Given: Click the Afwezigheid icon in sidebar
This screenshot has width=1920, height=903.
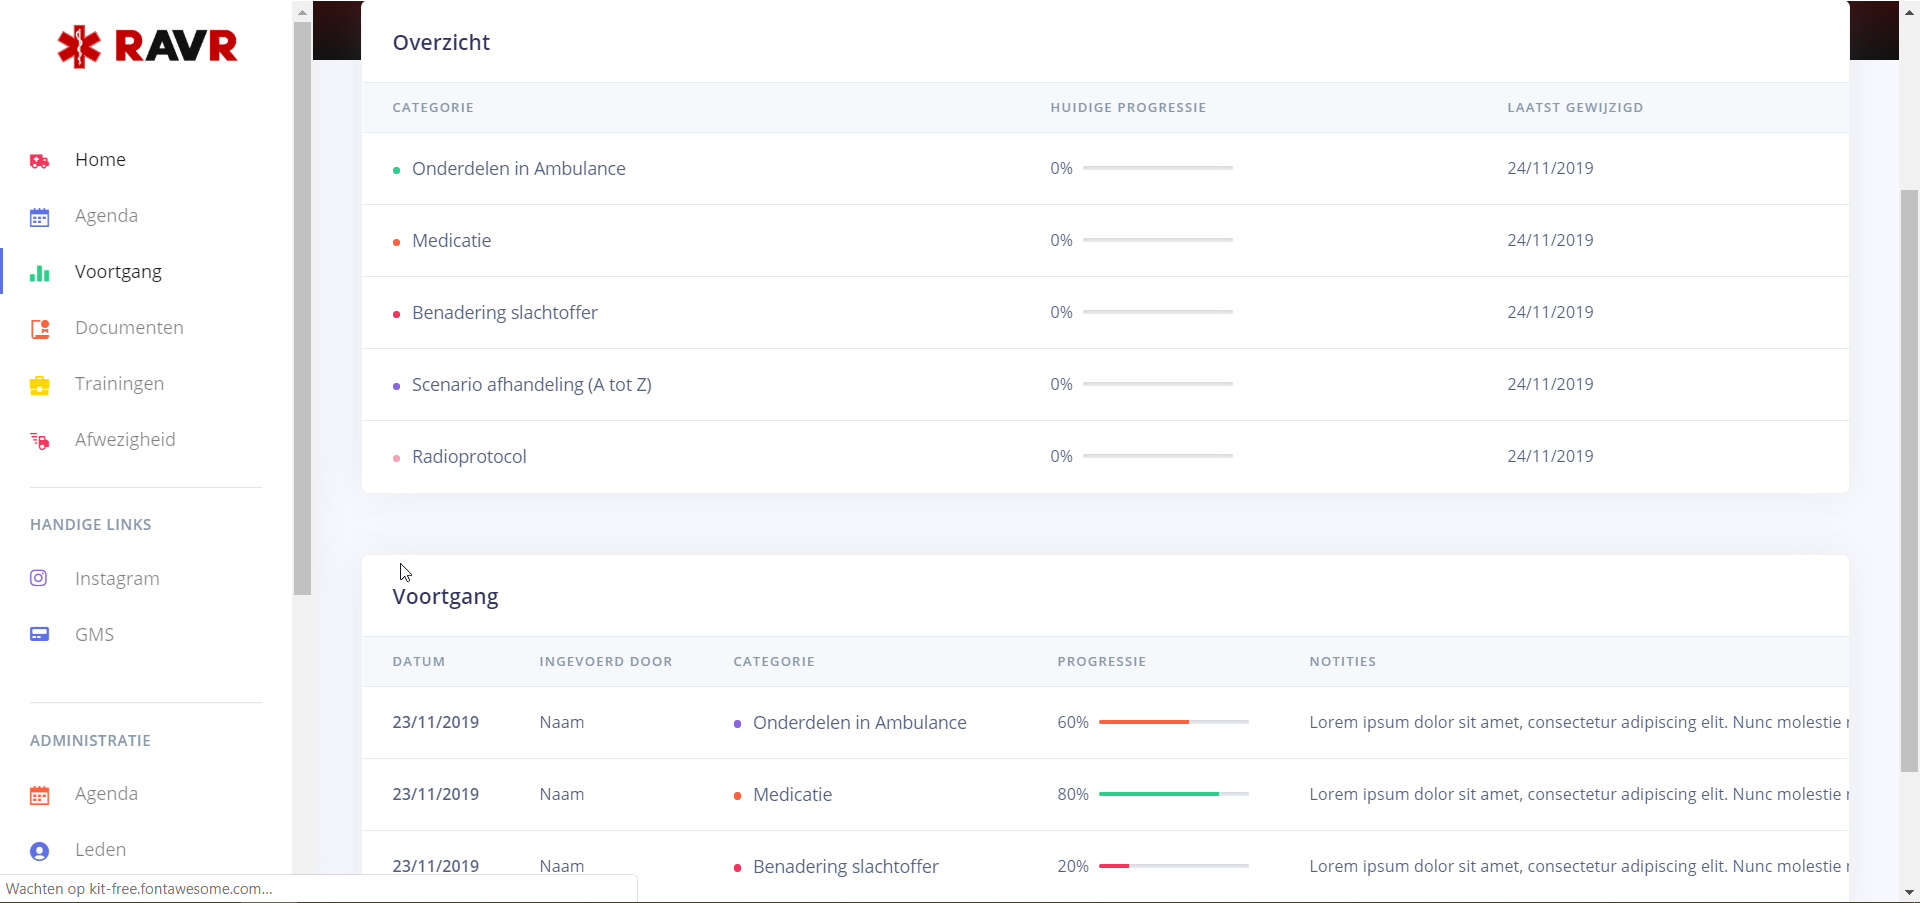Looking at the screenshot, I should click(40, 441).
